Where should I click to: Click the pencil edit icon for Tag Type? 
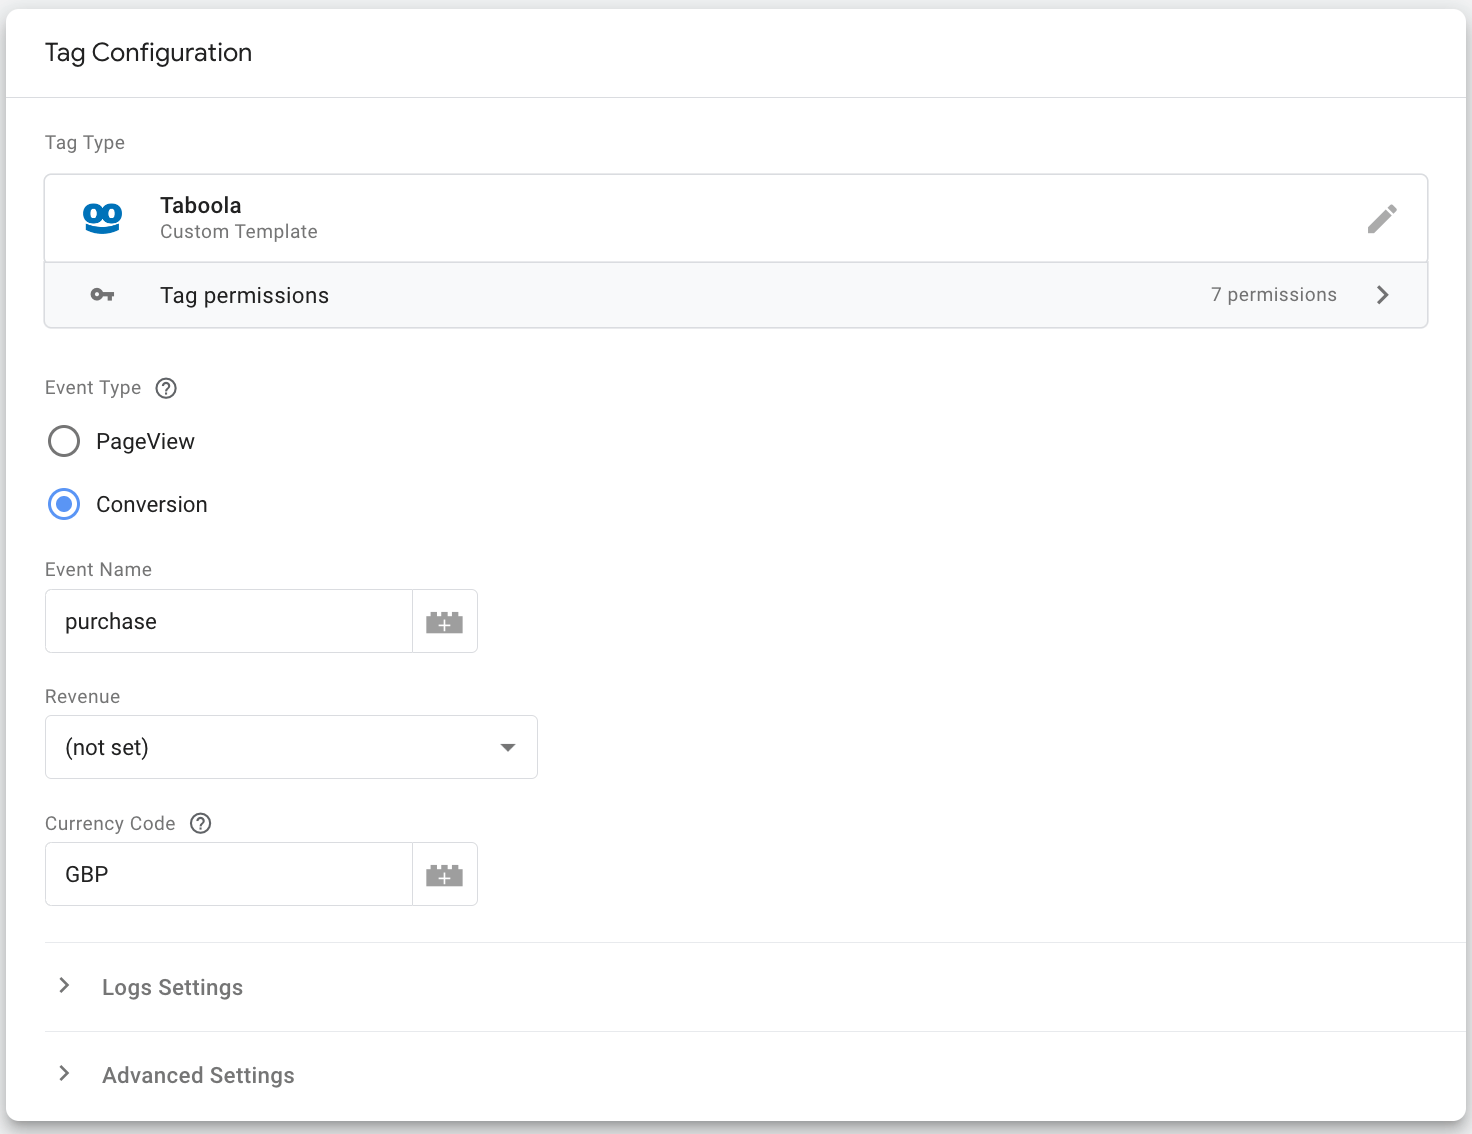(x=1382, y=219)
